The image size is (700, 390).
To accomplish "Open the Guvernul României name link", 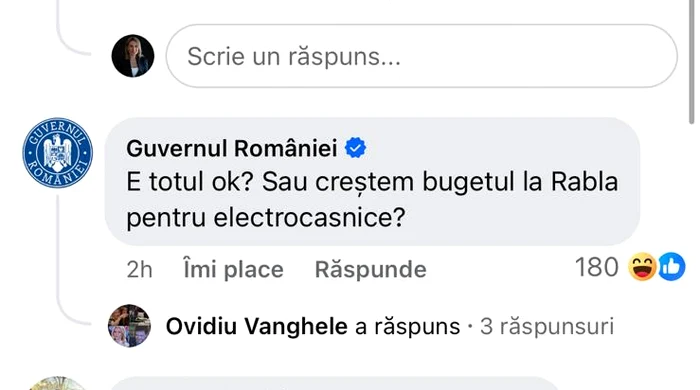I will pyautogui.click(x=232, y=148).
